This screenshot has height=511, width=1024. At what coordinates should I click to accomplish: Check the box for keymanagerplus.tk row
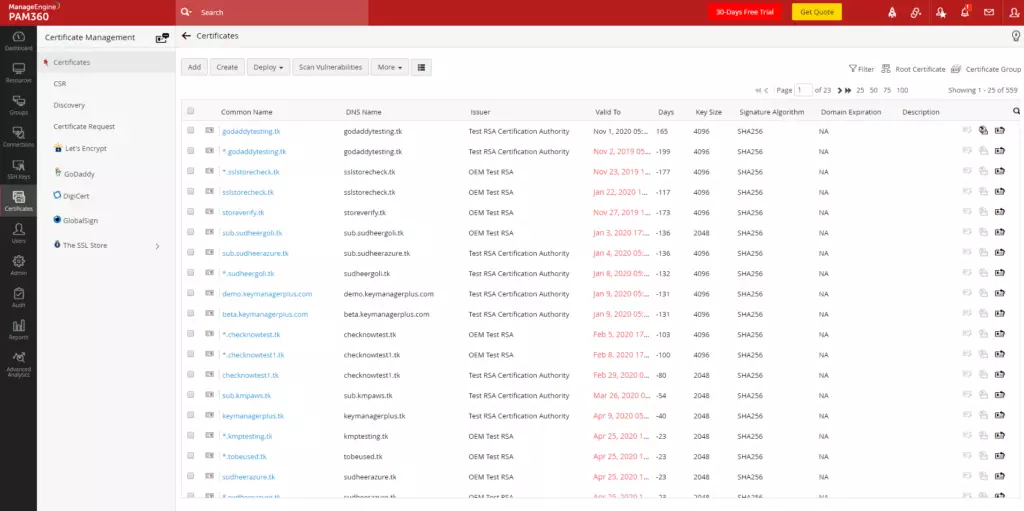(x=191, y=415)
